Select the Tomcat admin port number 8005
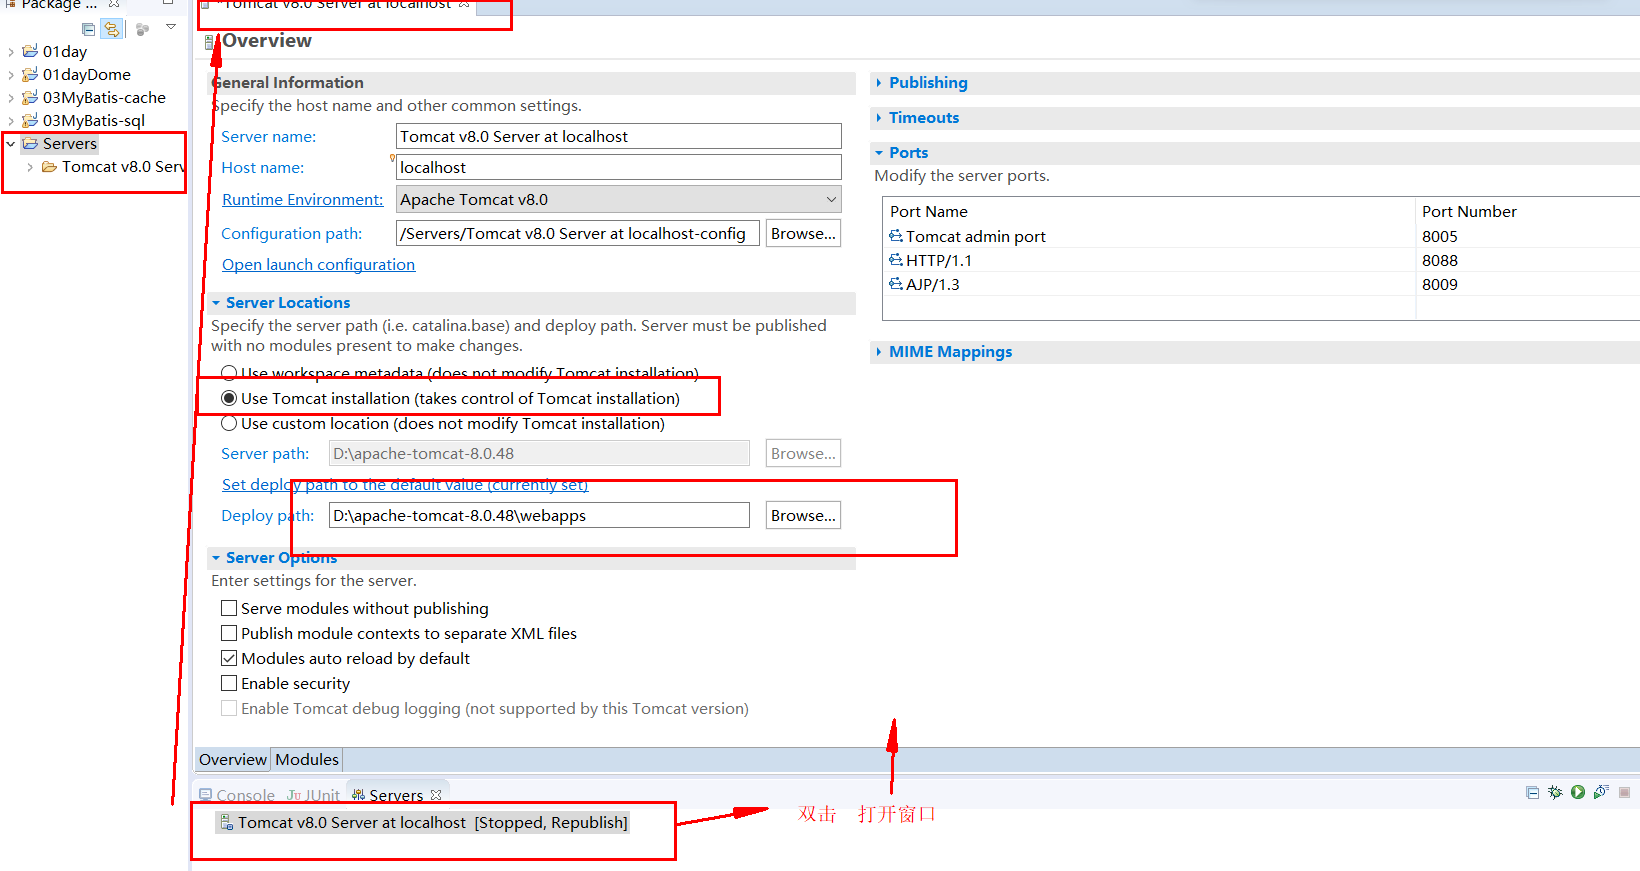This screenshot has width=1640, height=871. tap(1440, 236)
